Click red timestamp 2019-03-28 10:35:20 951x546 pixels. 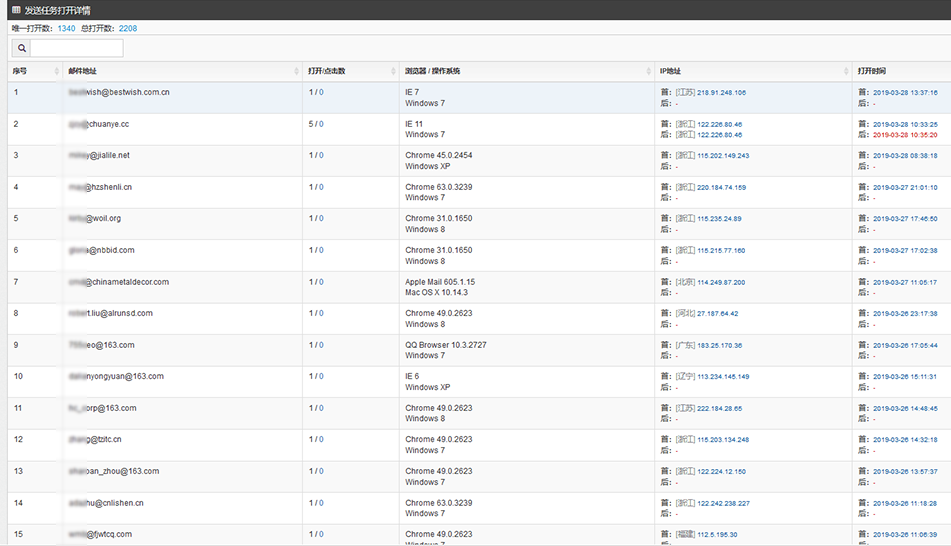tap(904, 134)
